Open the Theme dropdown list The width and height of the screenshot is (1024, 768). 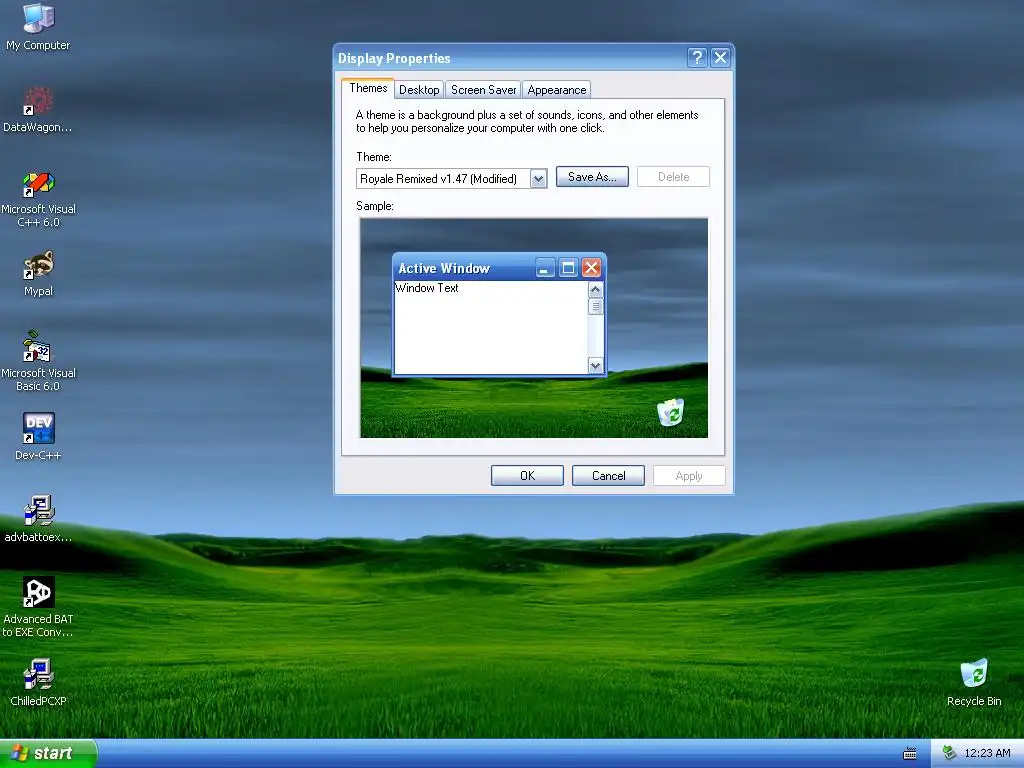538,178
